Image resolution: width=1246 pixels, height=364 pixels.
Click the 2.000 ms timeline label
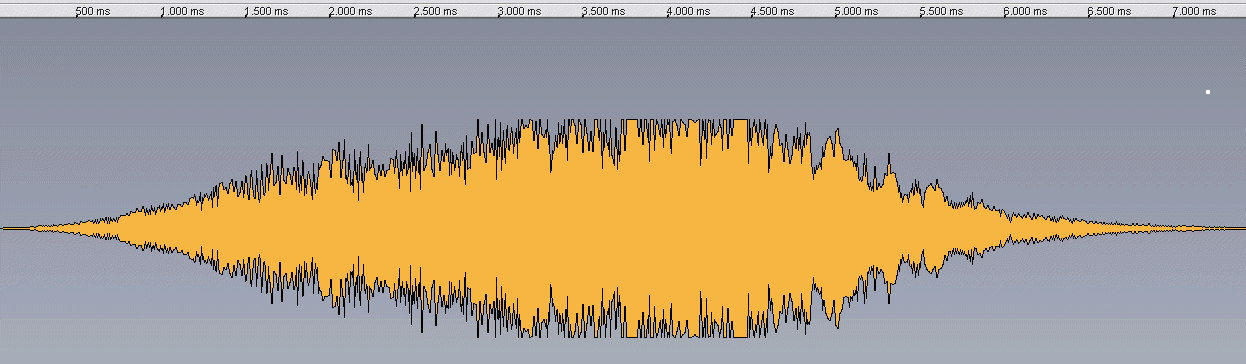[350, 12]
